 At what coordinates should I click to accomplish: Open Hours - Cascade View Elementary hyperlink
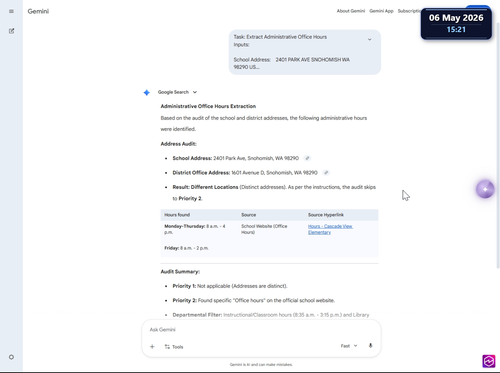[330, 229]
